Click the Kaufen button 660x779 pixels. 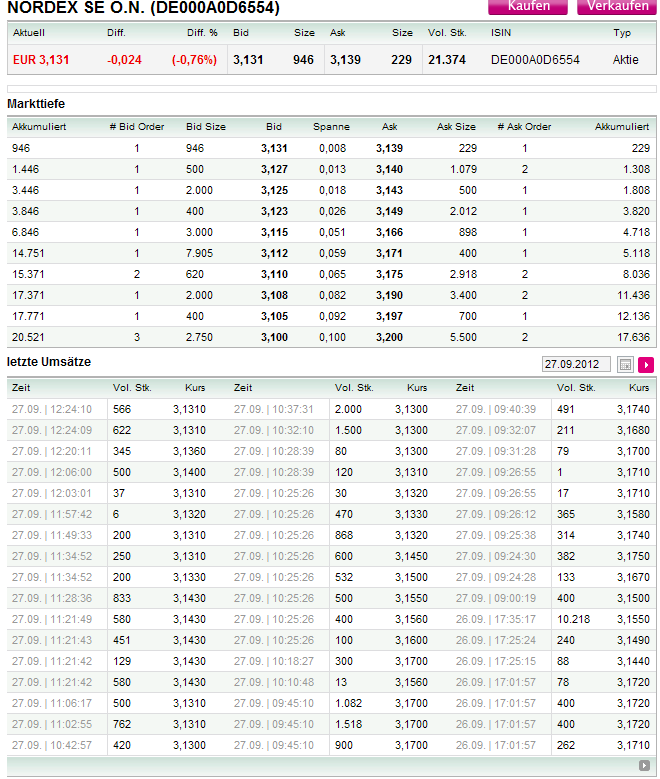[x=528, y=6]
